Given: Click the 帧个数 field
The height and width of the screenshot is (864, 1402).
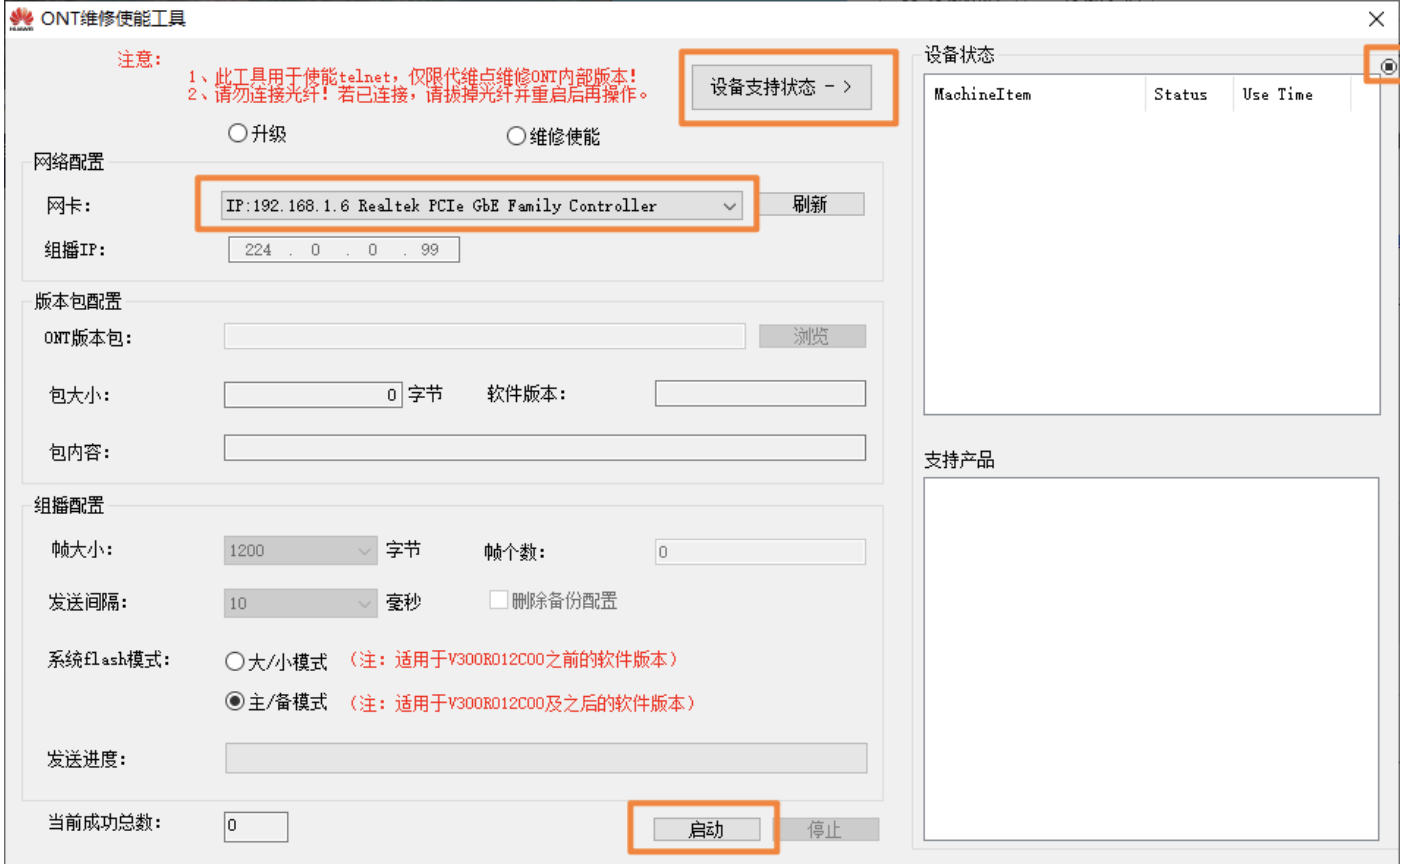Looking at the screenshot, I should coord(760,551).
